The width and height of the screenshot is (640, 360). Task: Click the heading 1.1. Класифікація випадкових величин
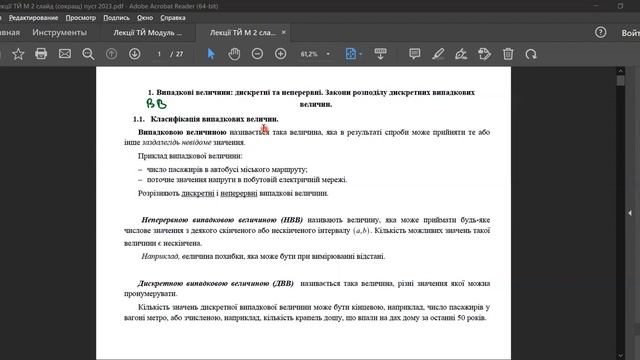coord(205,119)
